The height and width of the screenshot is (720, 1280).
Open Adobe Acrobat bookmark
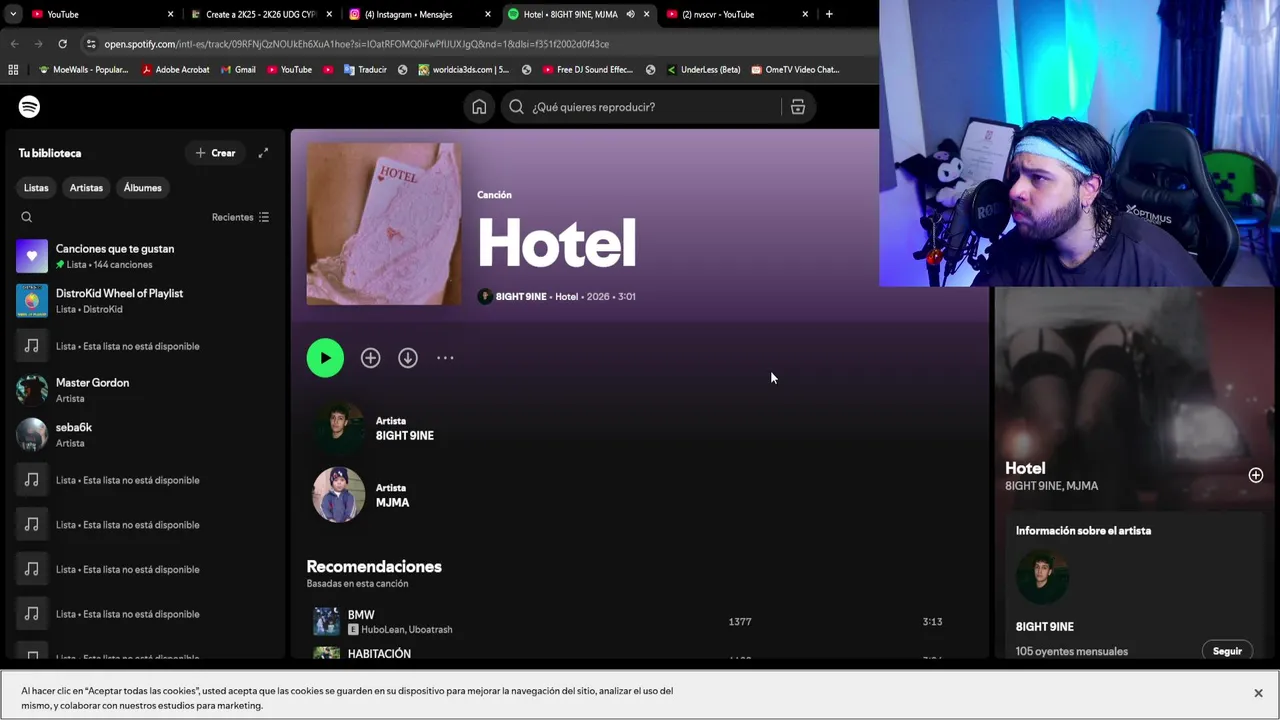[x=175, y=70]
